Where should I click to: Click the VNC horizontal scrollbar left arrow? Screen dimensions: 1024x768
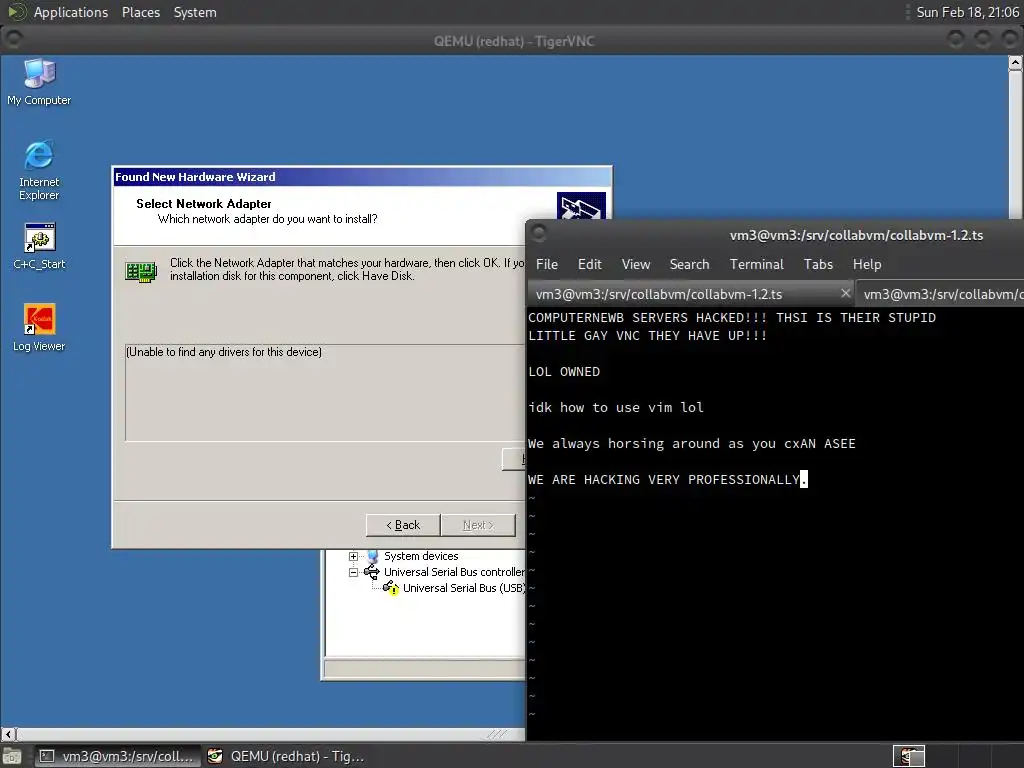(8, 734)
